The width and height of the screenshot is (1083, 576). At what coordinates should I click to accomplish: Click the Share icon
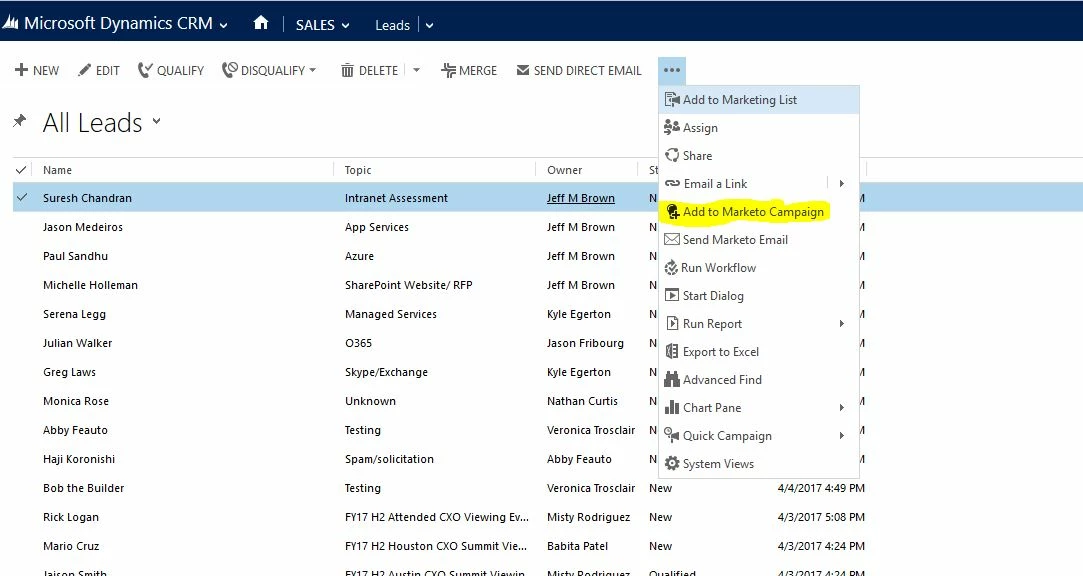click(671, 155)
